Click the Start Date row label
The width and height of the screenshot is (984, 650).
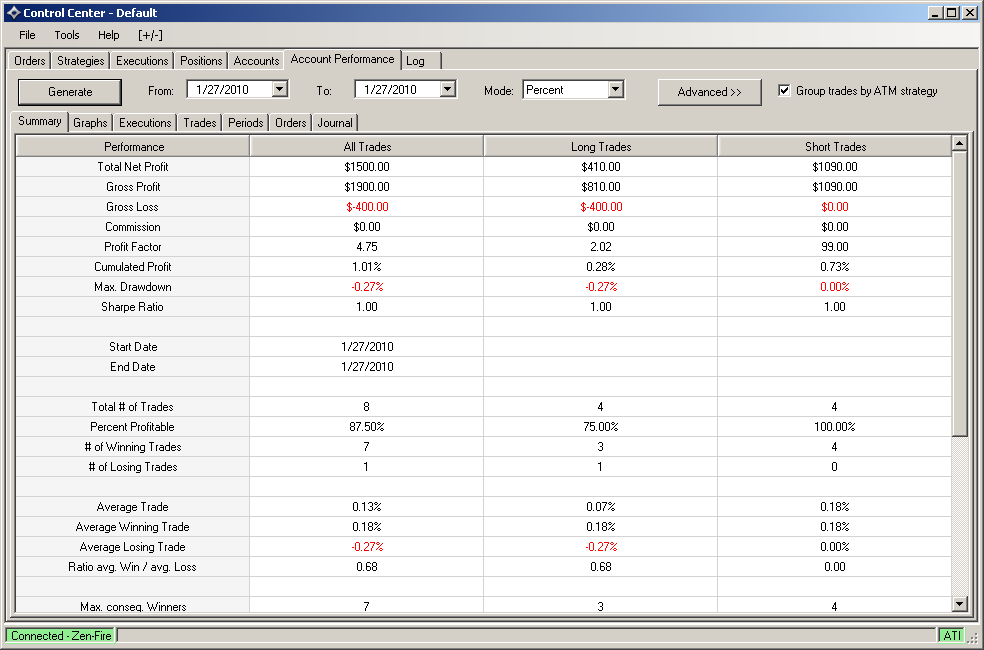click(133, 347)
